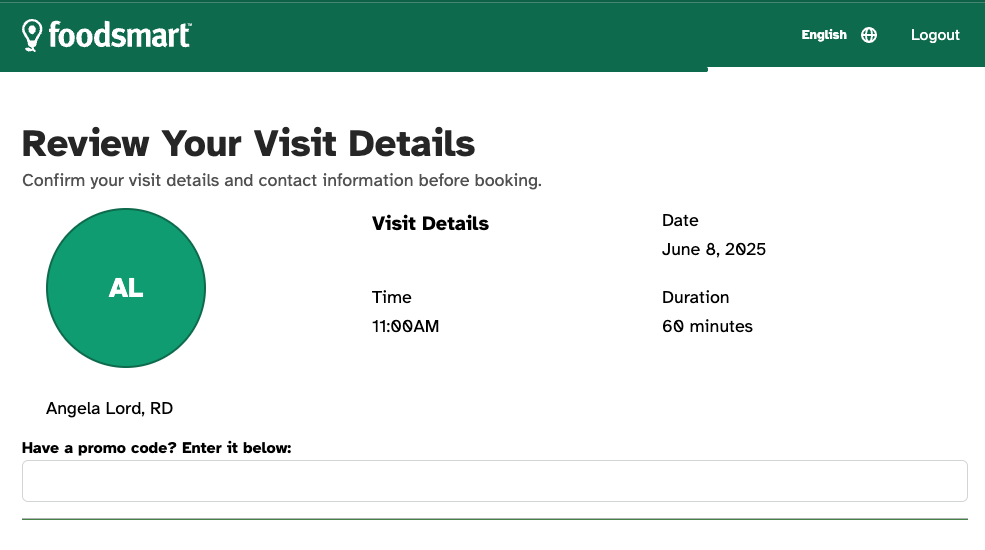Click the divider line below promo field
985x550 pixels.
(494, 519)
